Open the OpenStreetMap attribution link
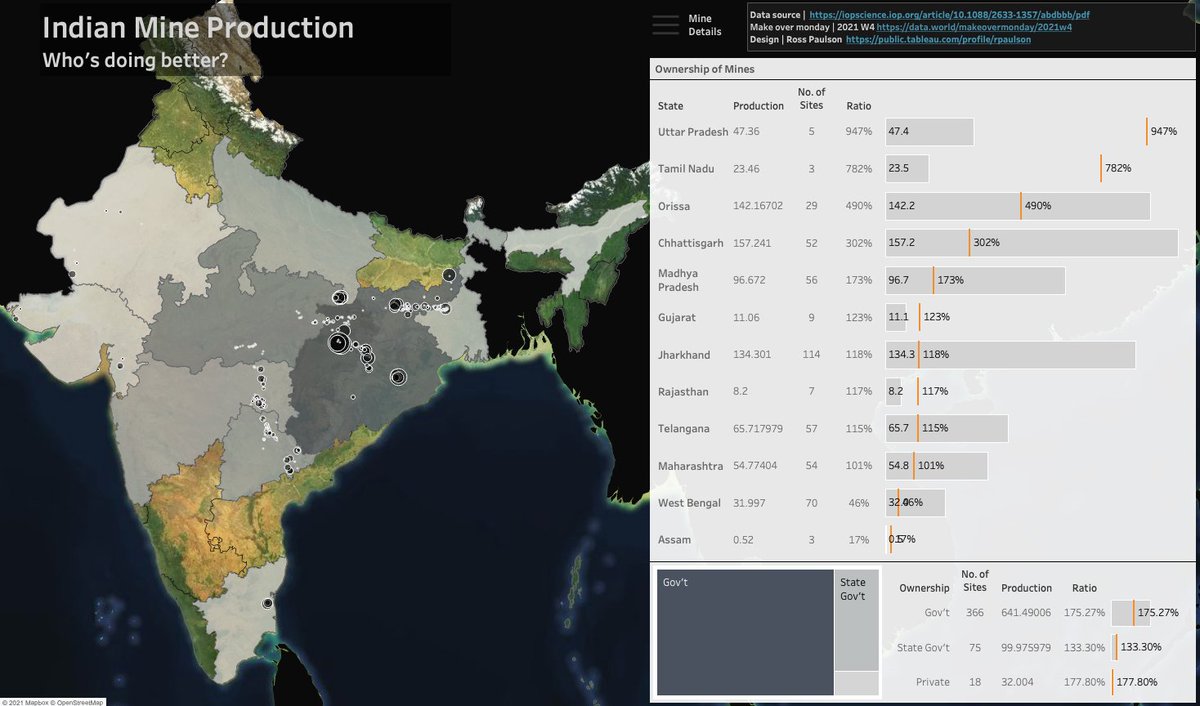This screenshot has height=706, width=1200. click(80, 702)
